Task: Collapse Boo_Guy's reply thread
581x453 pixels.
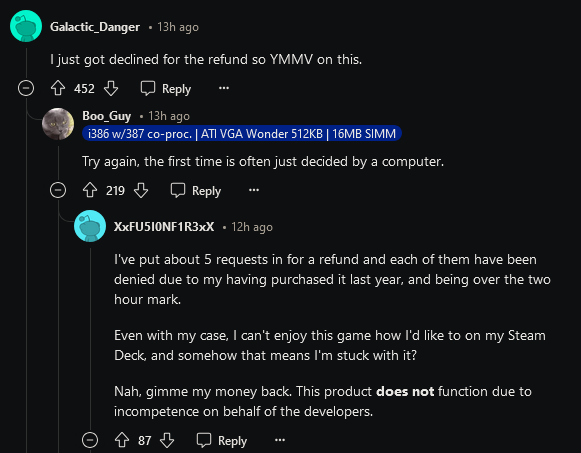Action: coord(58,190)
